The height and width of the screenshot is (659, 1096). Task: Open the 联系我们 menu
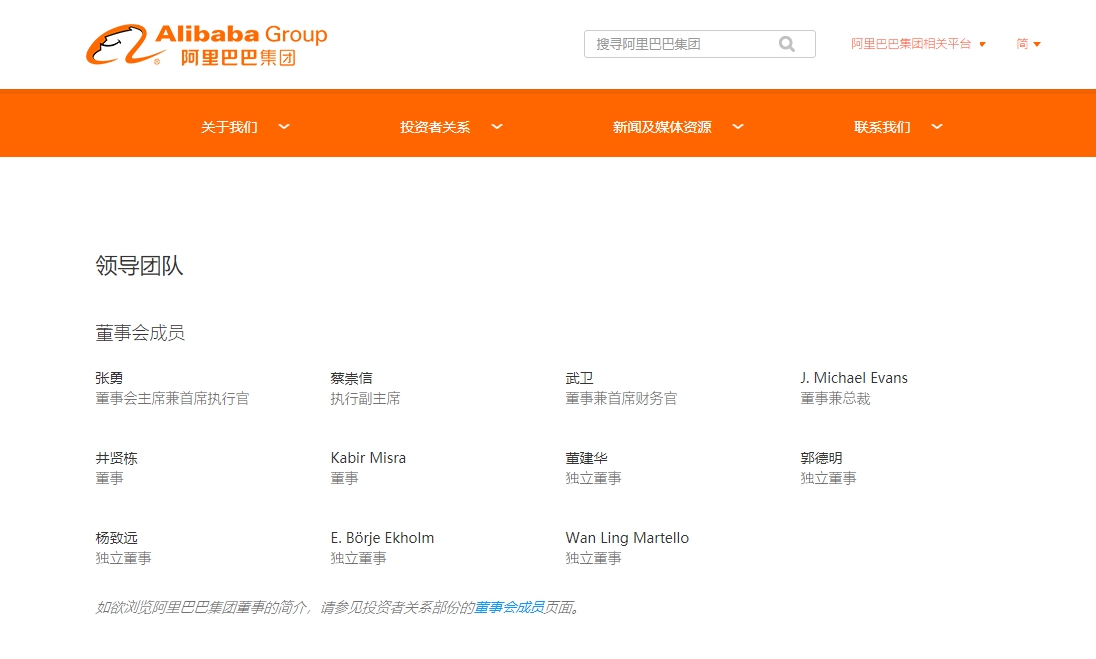click(882, 127)
